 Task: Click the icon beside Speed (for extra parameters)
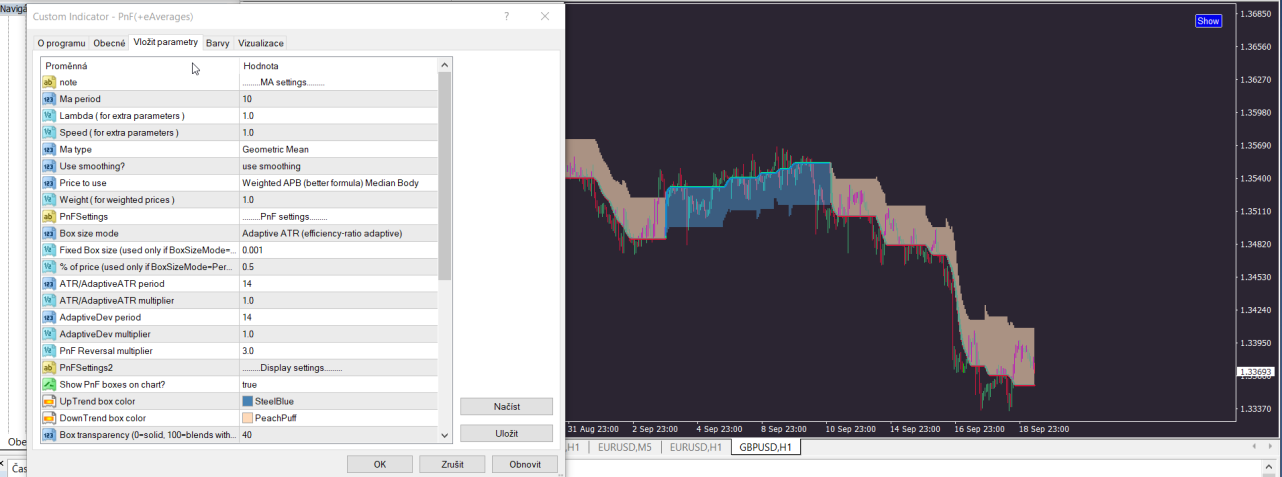49,132
